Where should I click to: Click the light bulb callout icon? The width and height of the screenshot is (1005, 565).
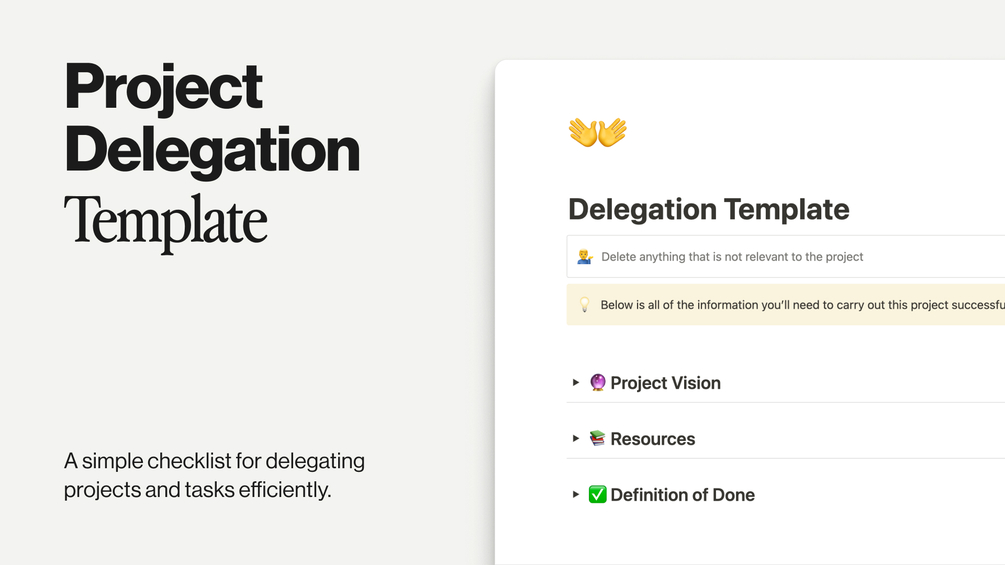[x=585, y=305]
